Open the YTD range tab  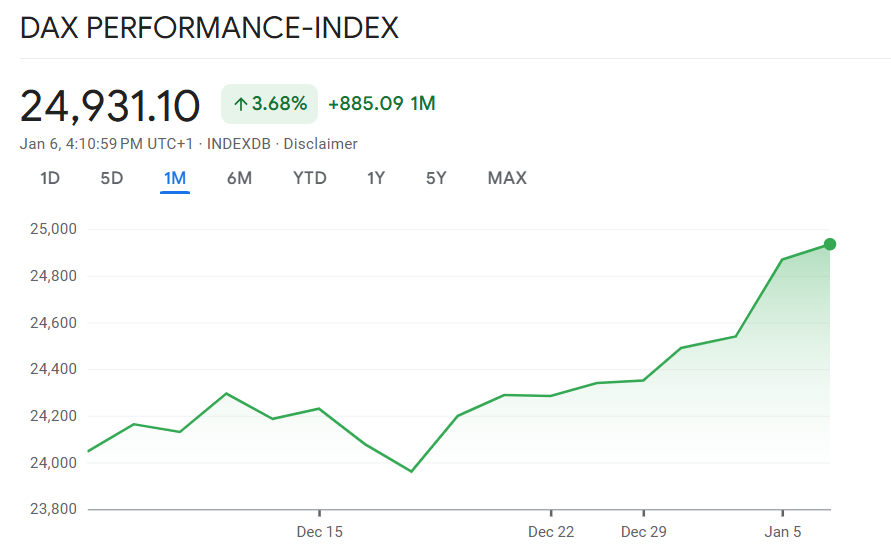tap(310, 179)
